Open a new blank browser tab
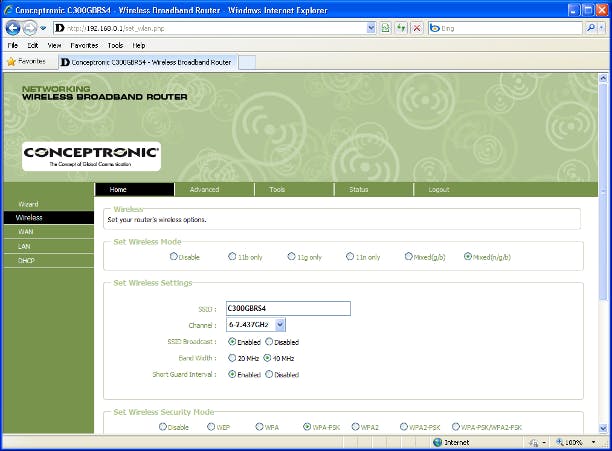The image size is (612, 451). pyautogui.click(x=247, y=62)
